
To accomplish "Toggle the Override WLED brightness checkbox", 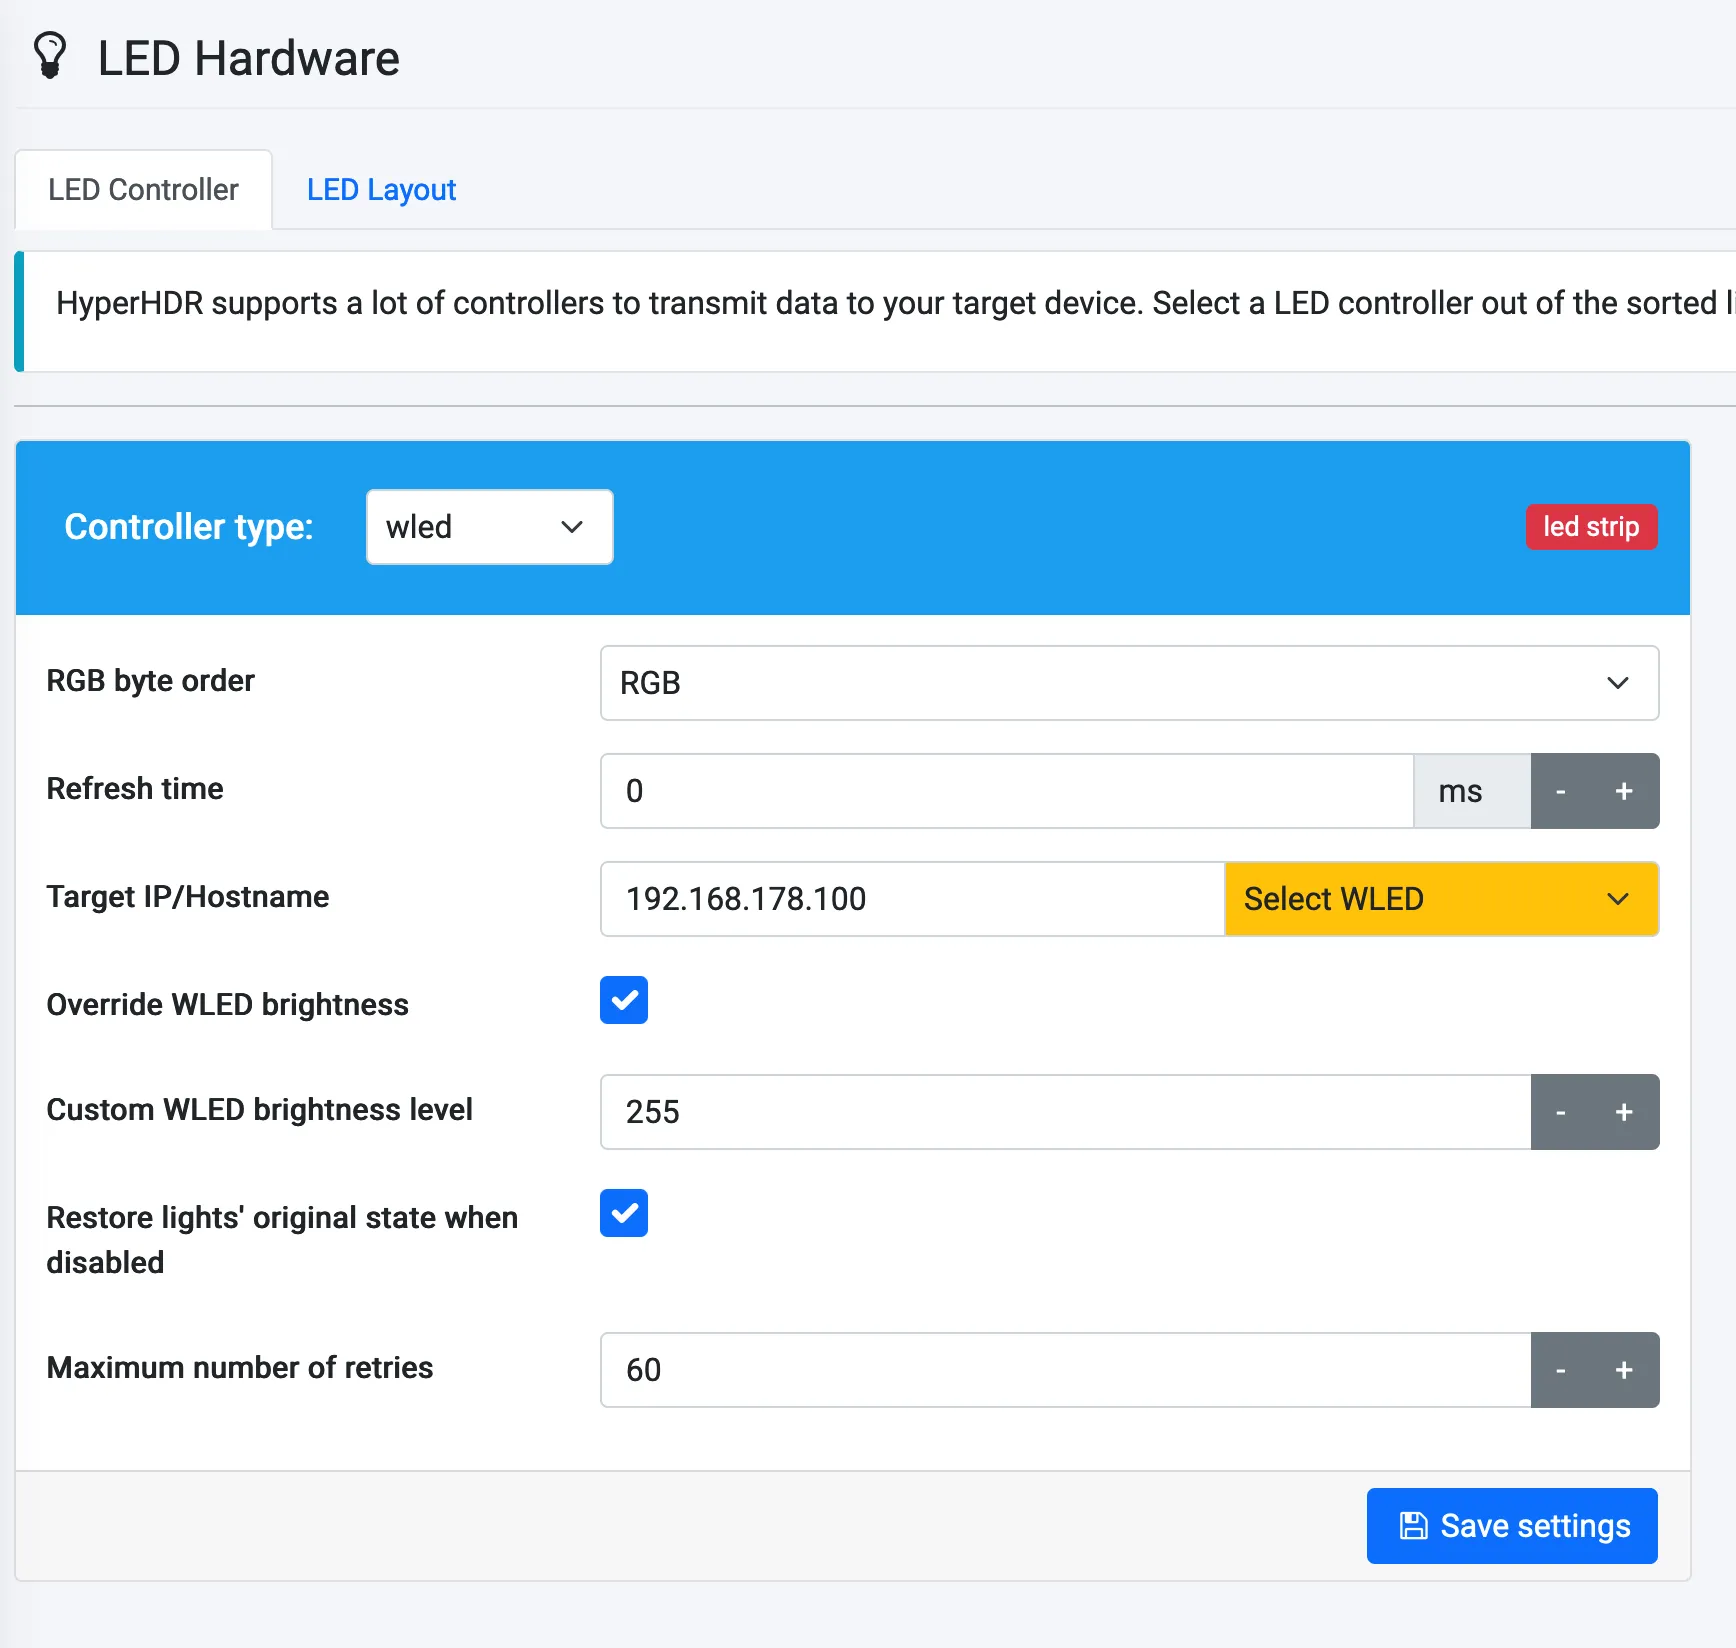I will tap(623, 1000).
